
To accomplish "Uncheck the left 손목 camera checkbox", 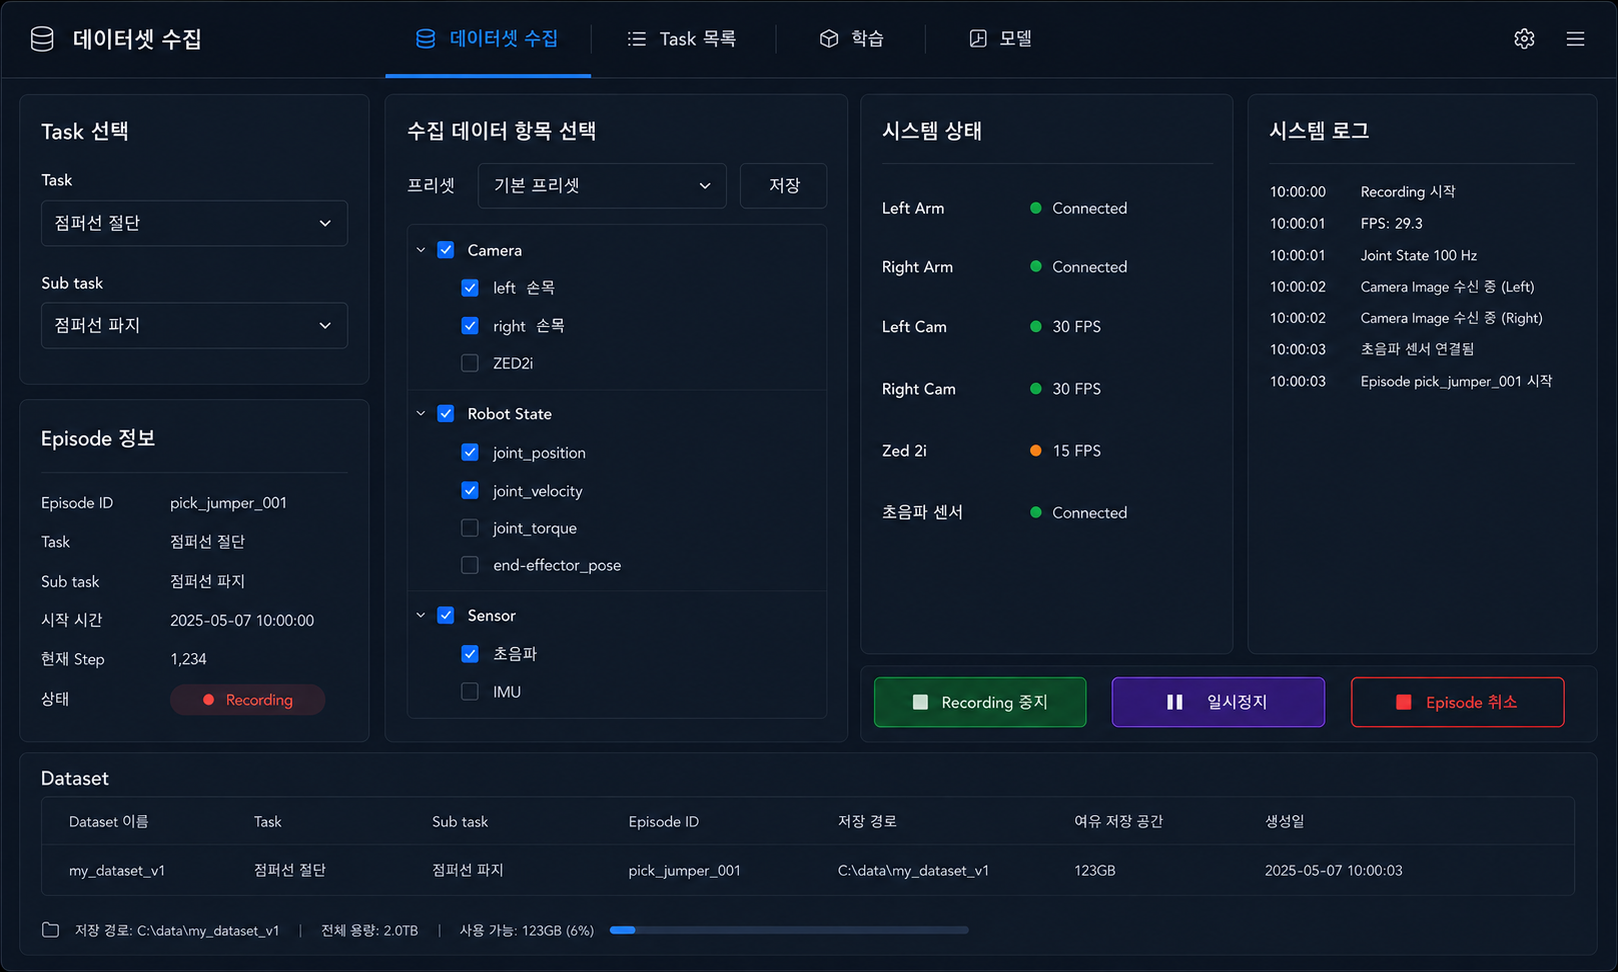I will click(x=470, y=288).
